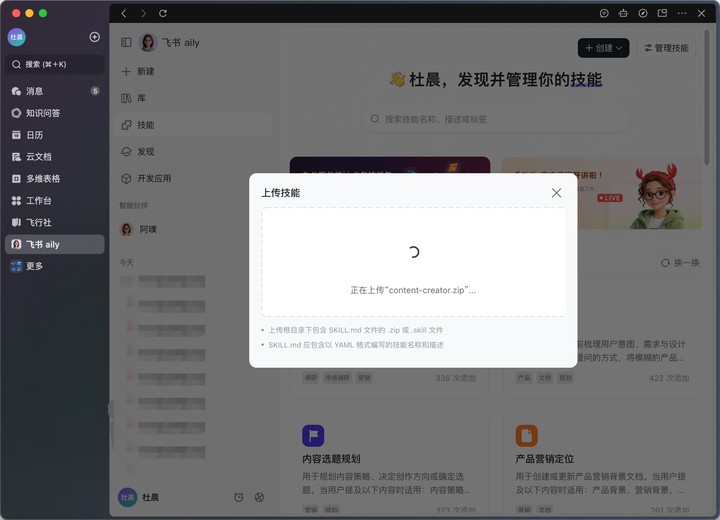Open the three-dot more menu in top bar
Screen dimensions: 720x520
coord(682,13)
